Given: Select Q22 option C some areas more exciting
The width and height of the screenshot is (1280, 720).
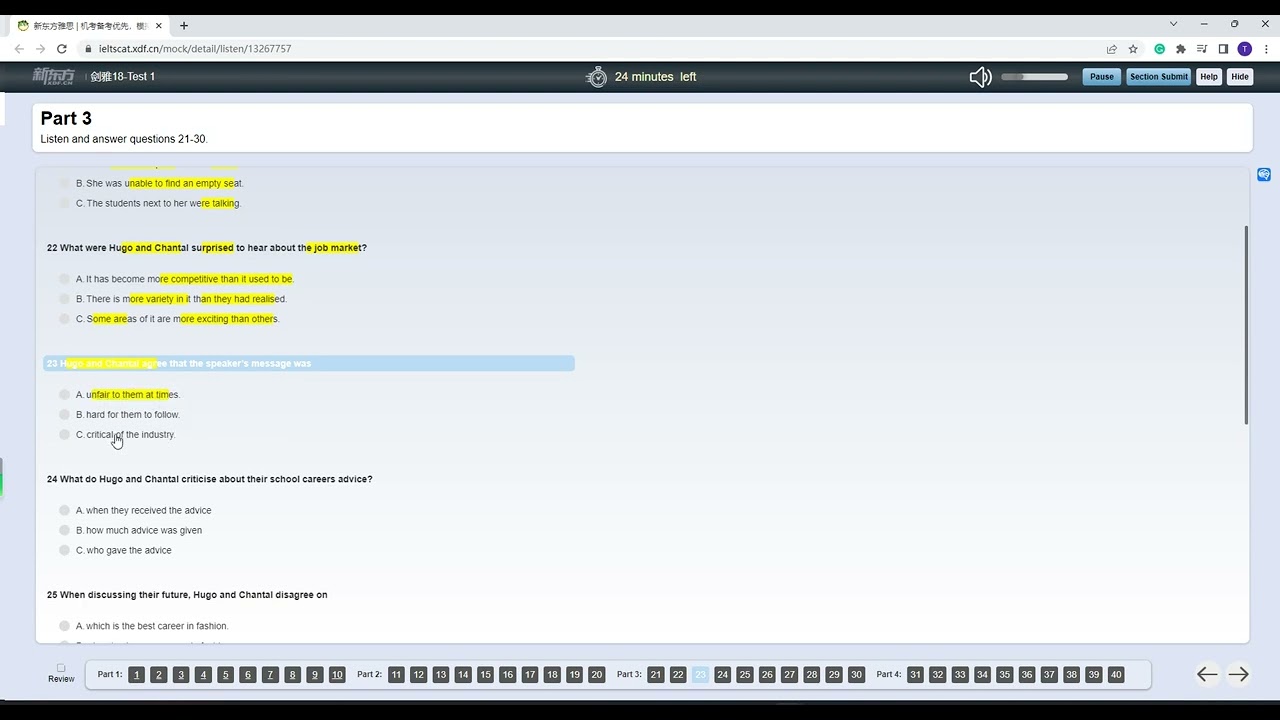Looking at the screenshot, I should pos(64,319).
